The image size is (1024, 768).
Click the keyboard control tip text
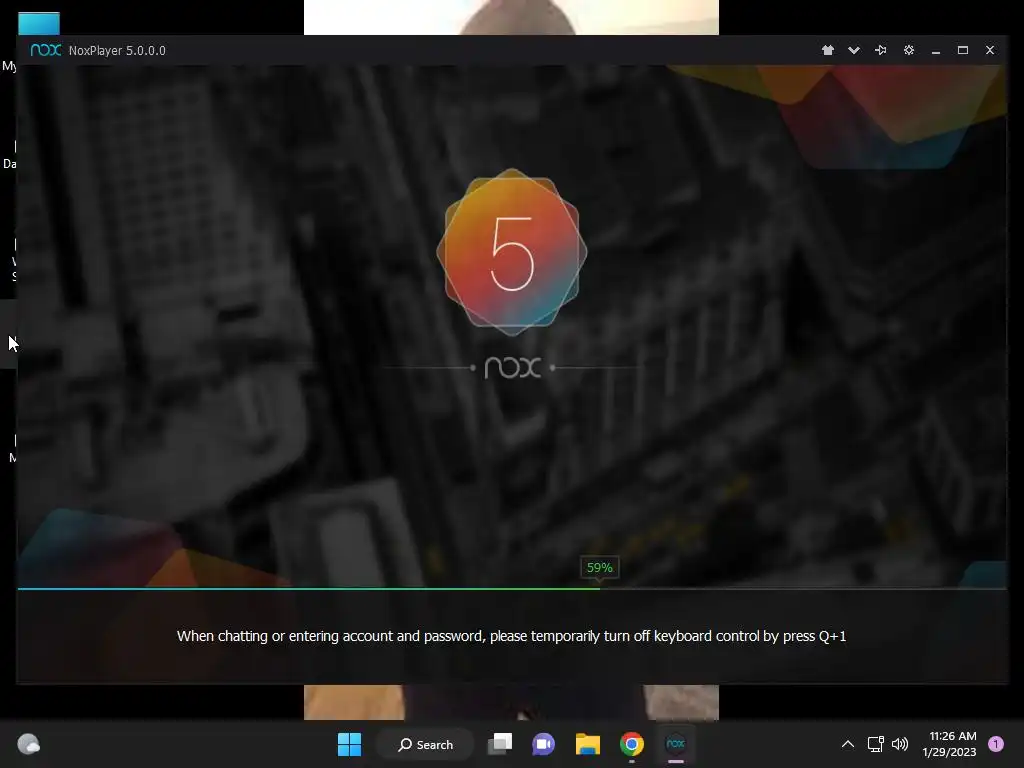tap(511, 636)
